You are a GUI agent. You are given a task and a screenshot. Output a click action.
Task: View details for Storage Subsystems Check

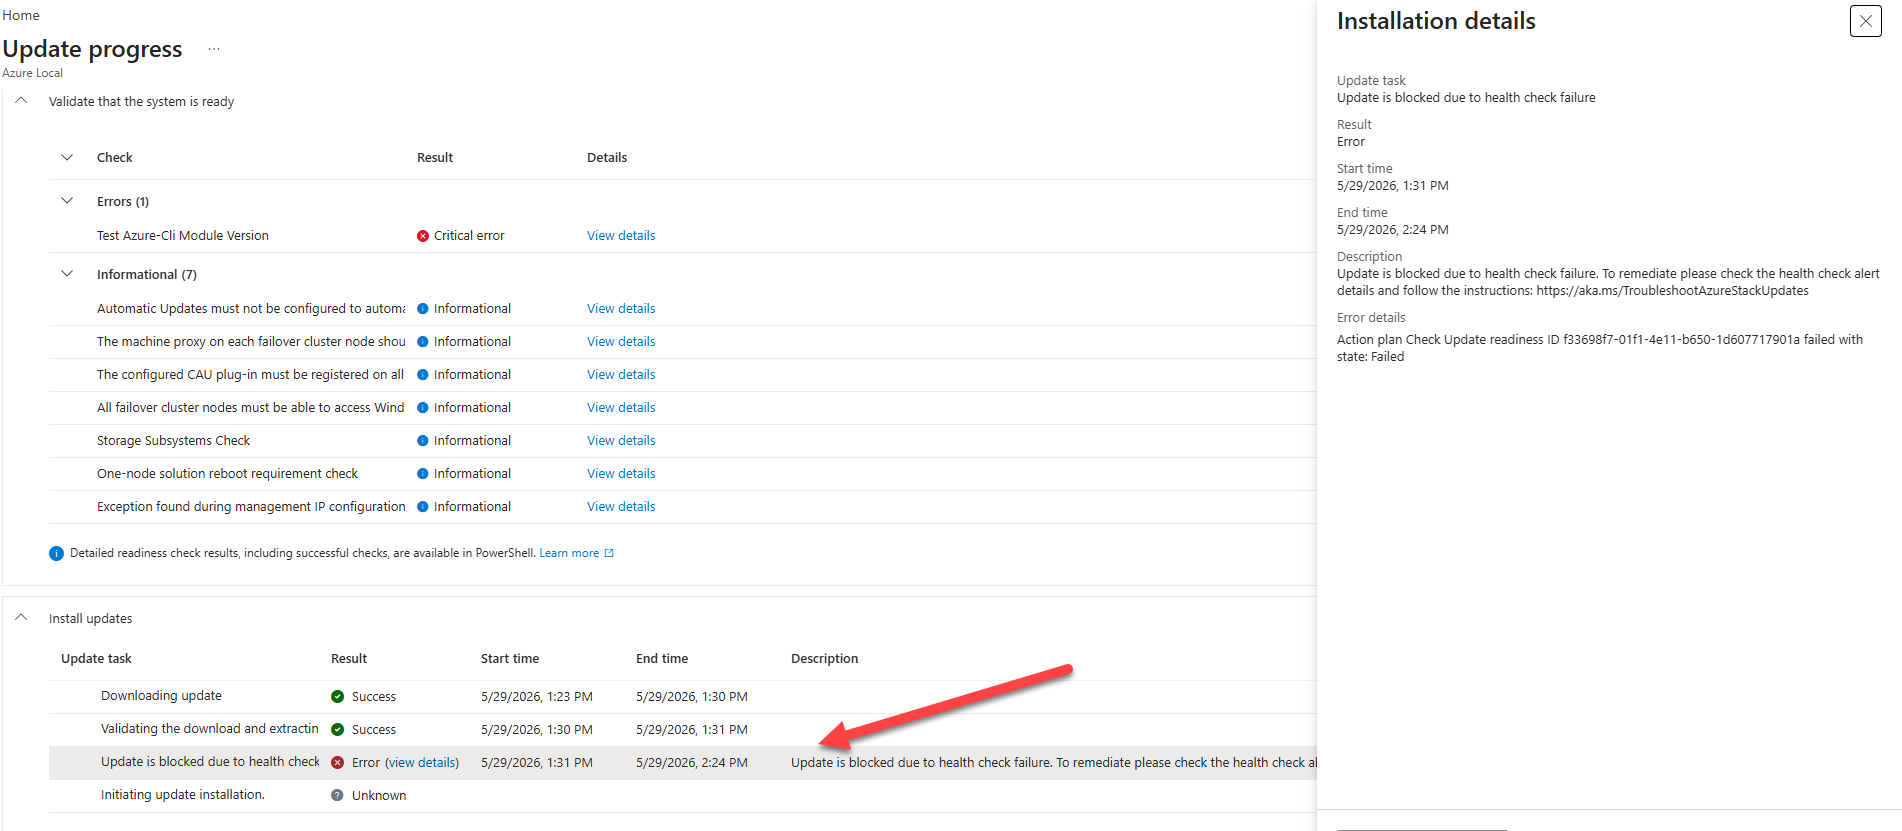[621, 441]
